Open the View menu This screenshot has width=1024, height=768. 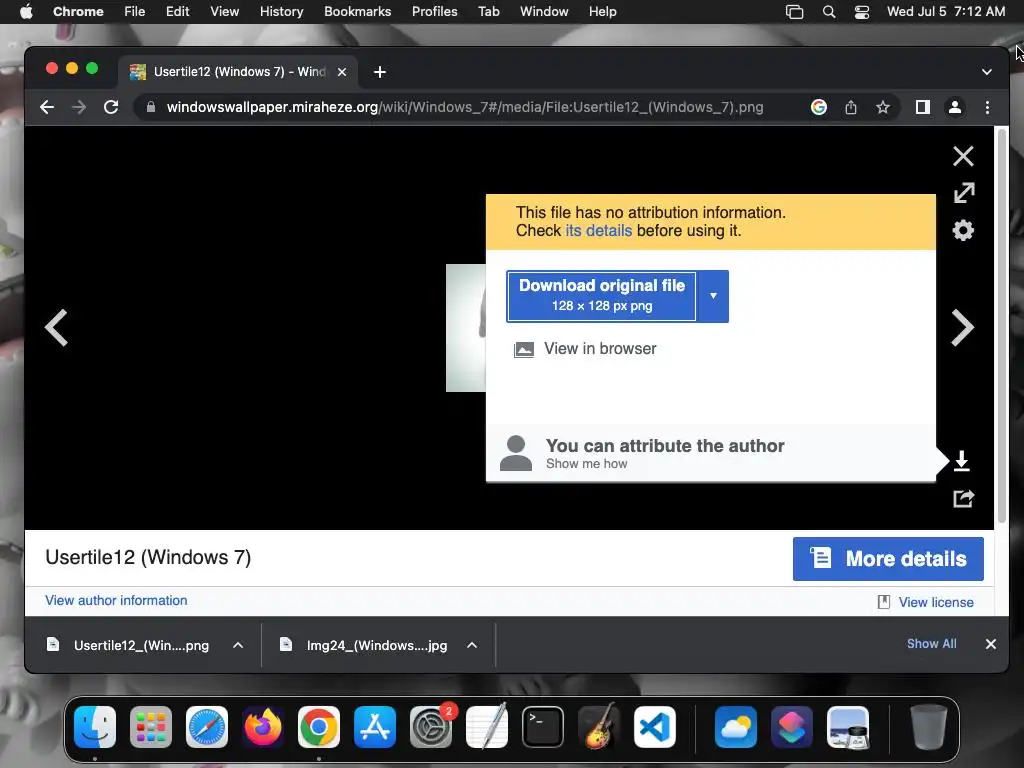[x=224, y=12]
